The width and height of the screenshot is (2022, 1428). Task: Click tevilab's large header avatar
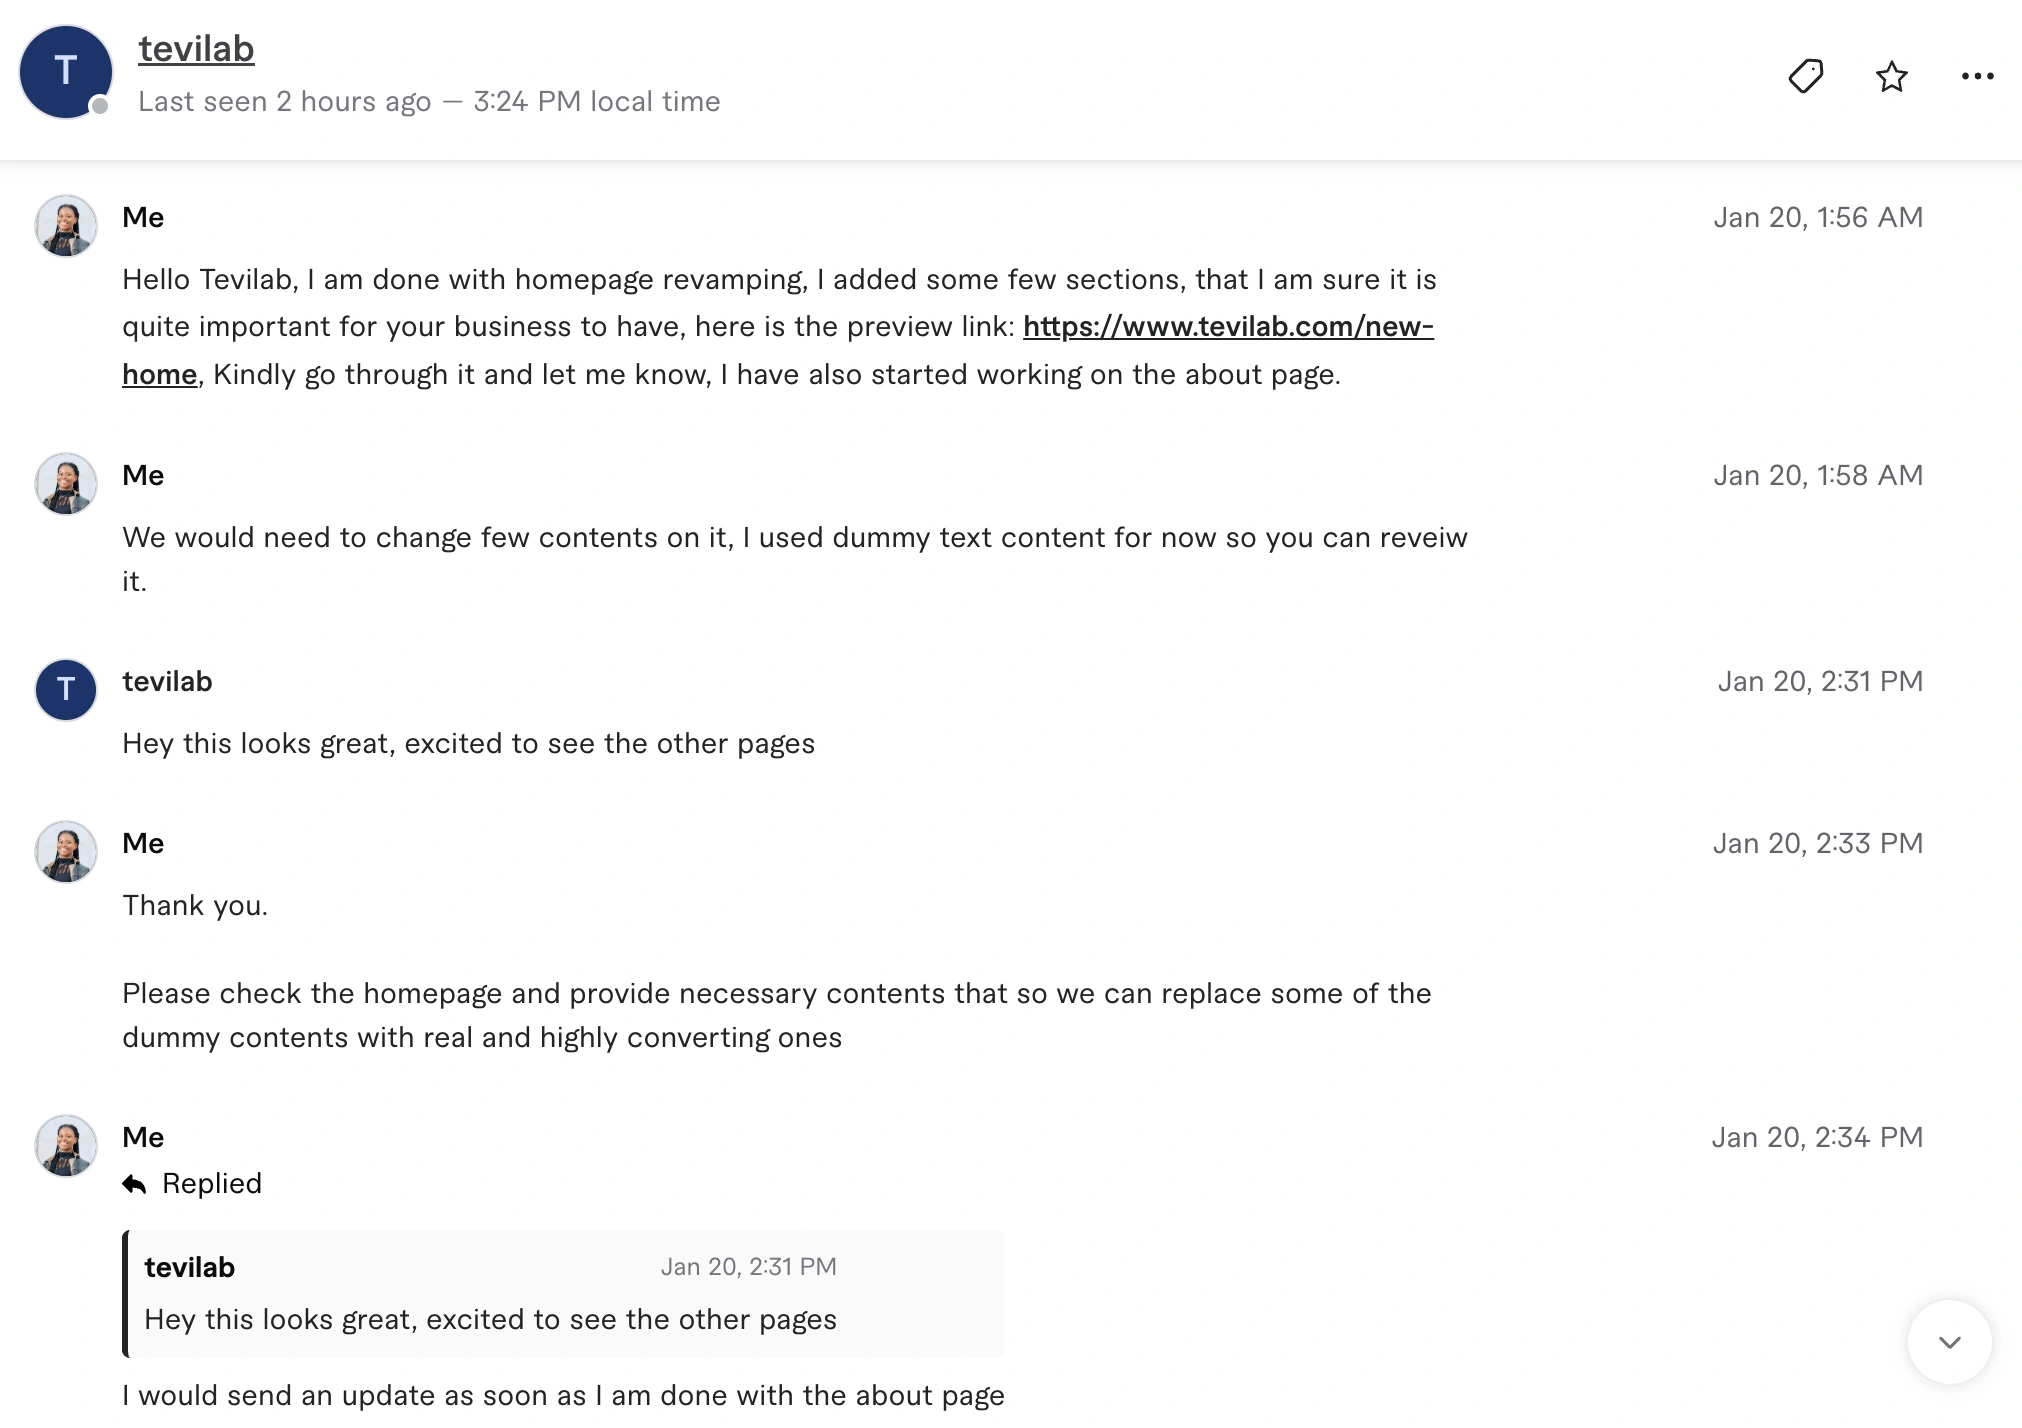click(x=66, y=72)
